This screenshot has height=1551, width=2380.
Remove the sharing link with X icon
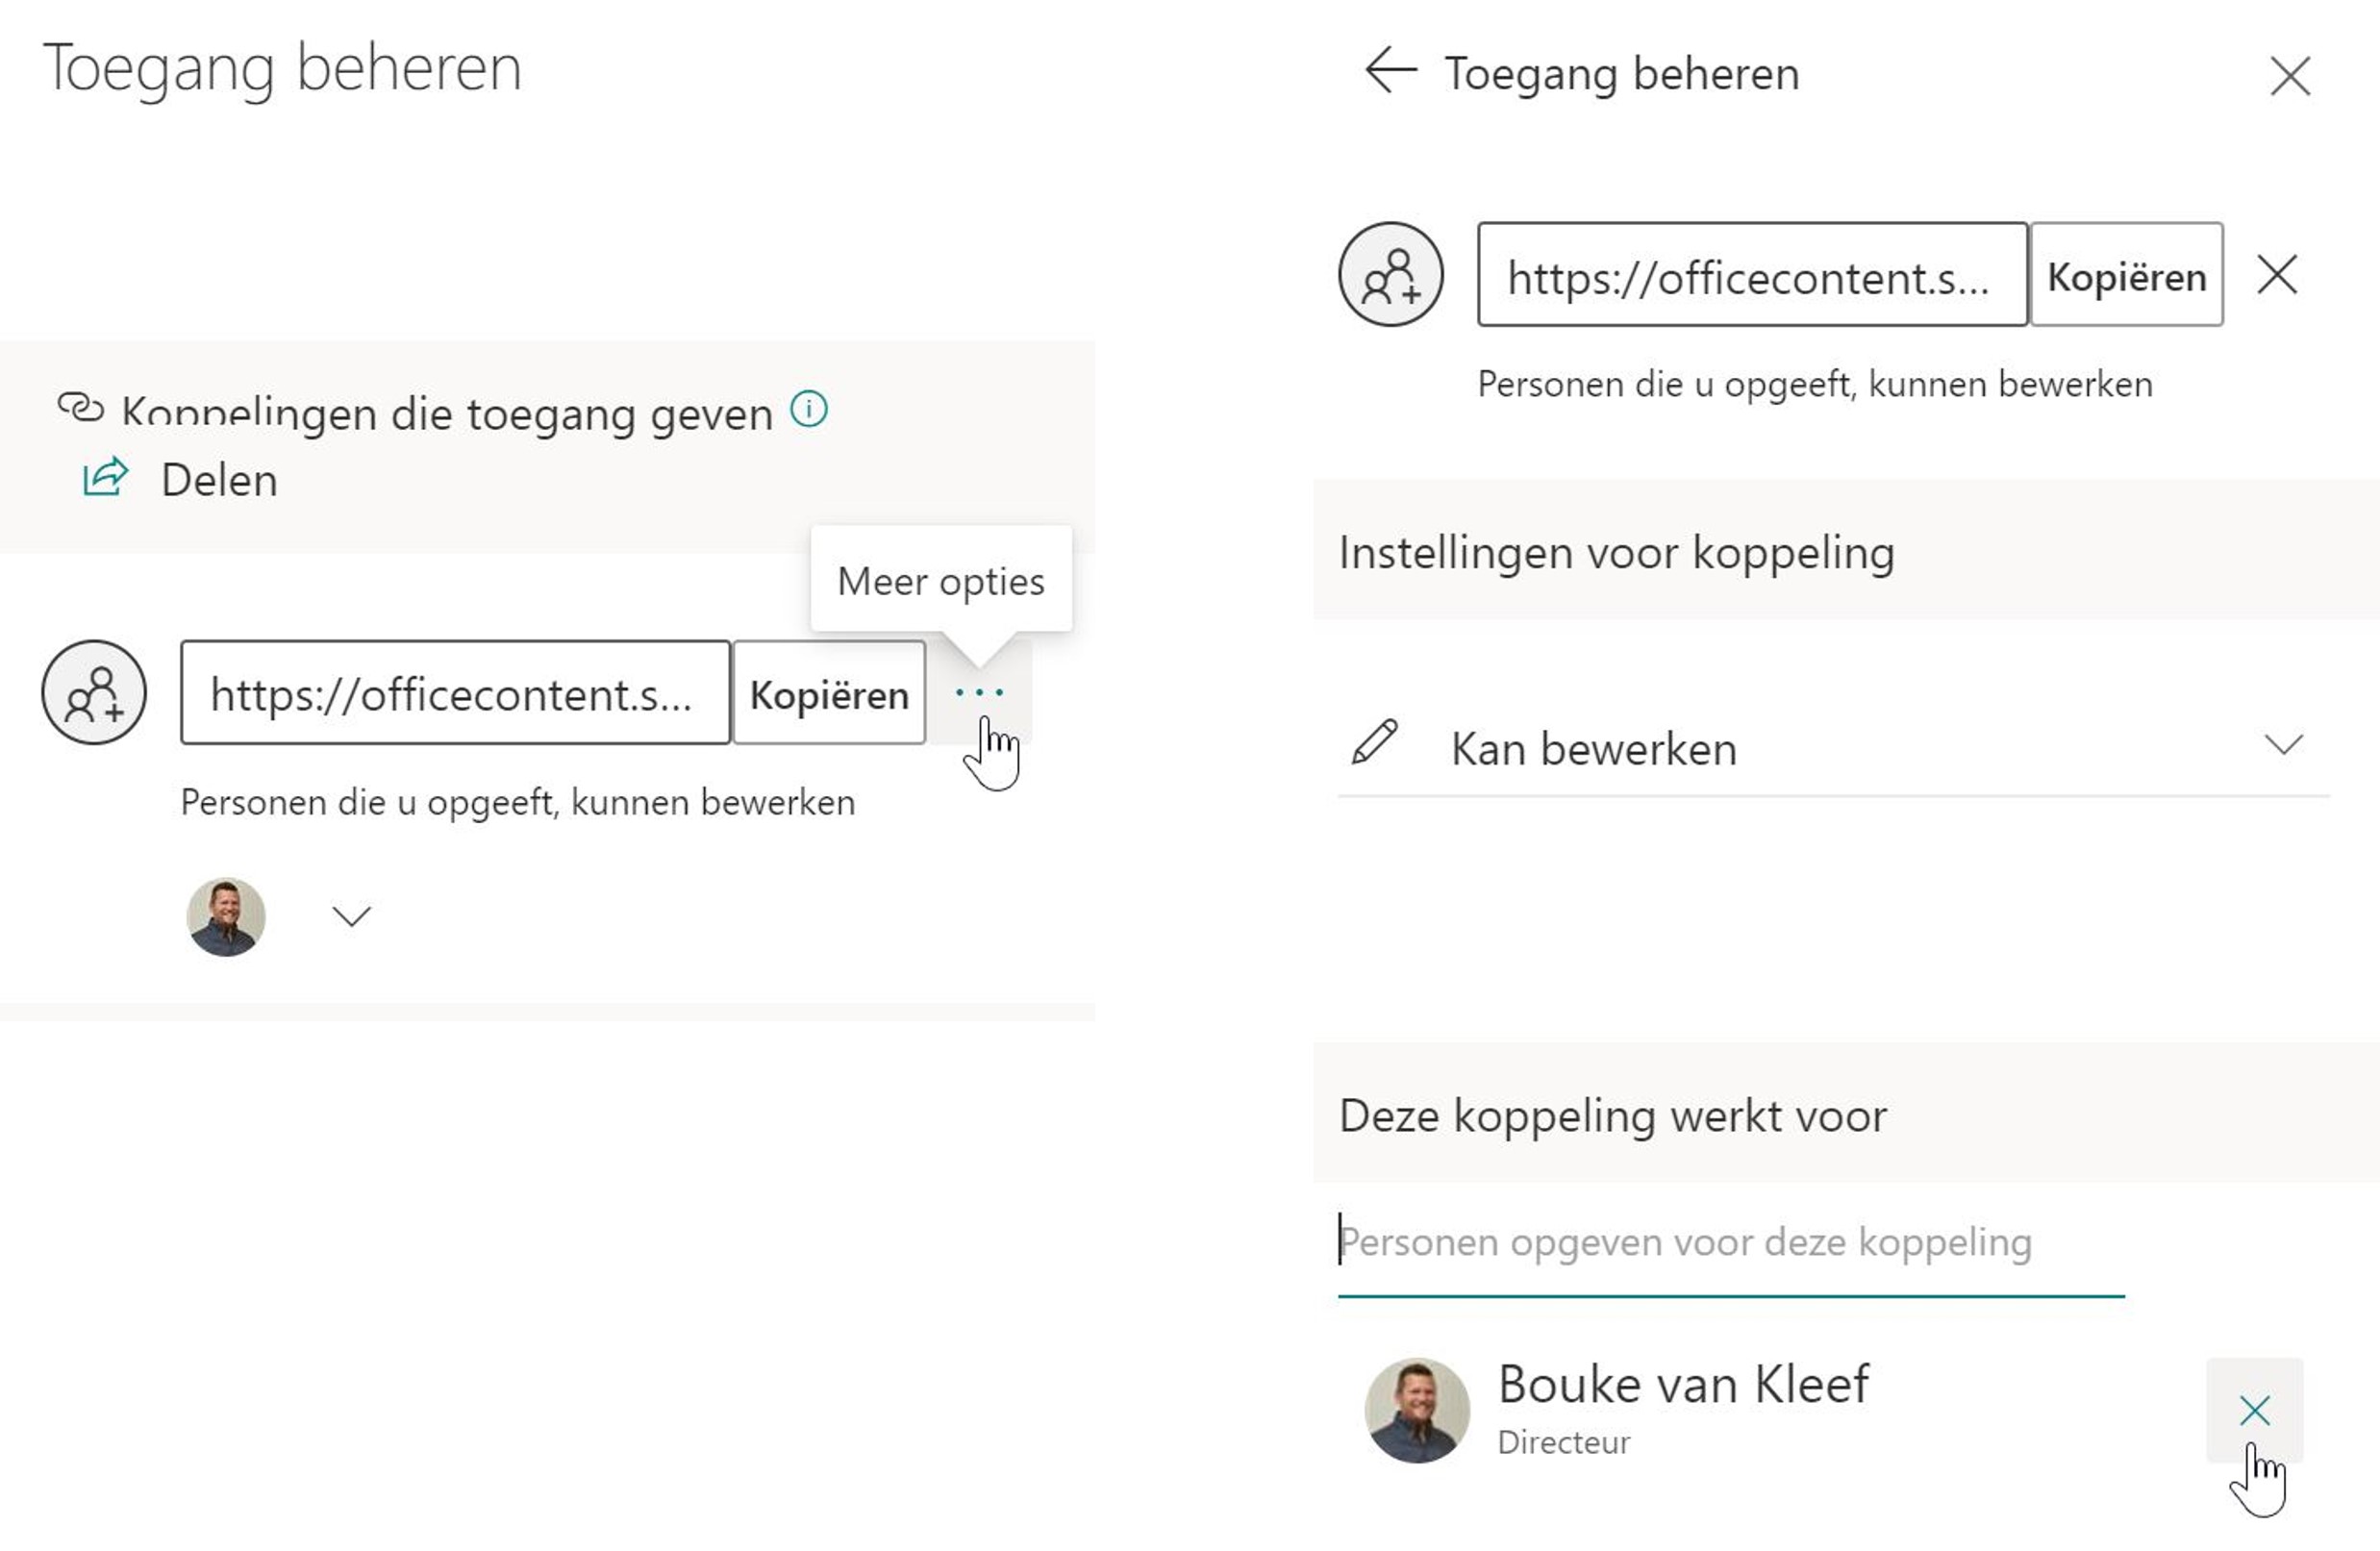2277,274
